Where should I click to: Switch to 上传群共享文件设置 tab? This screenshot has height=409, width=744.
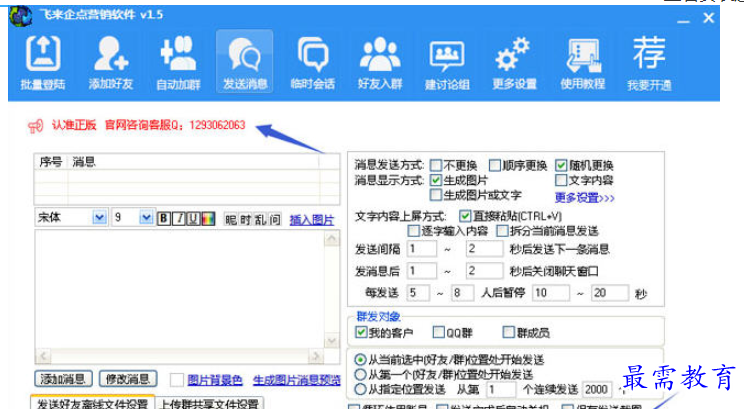[209, 403]
